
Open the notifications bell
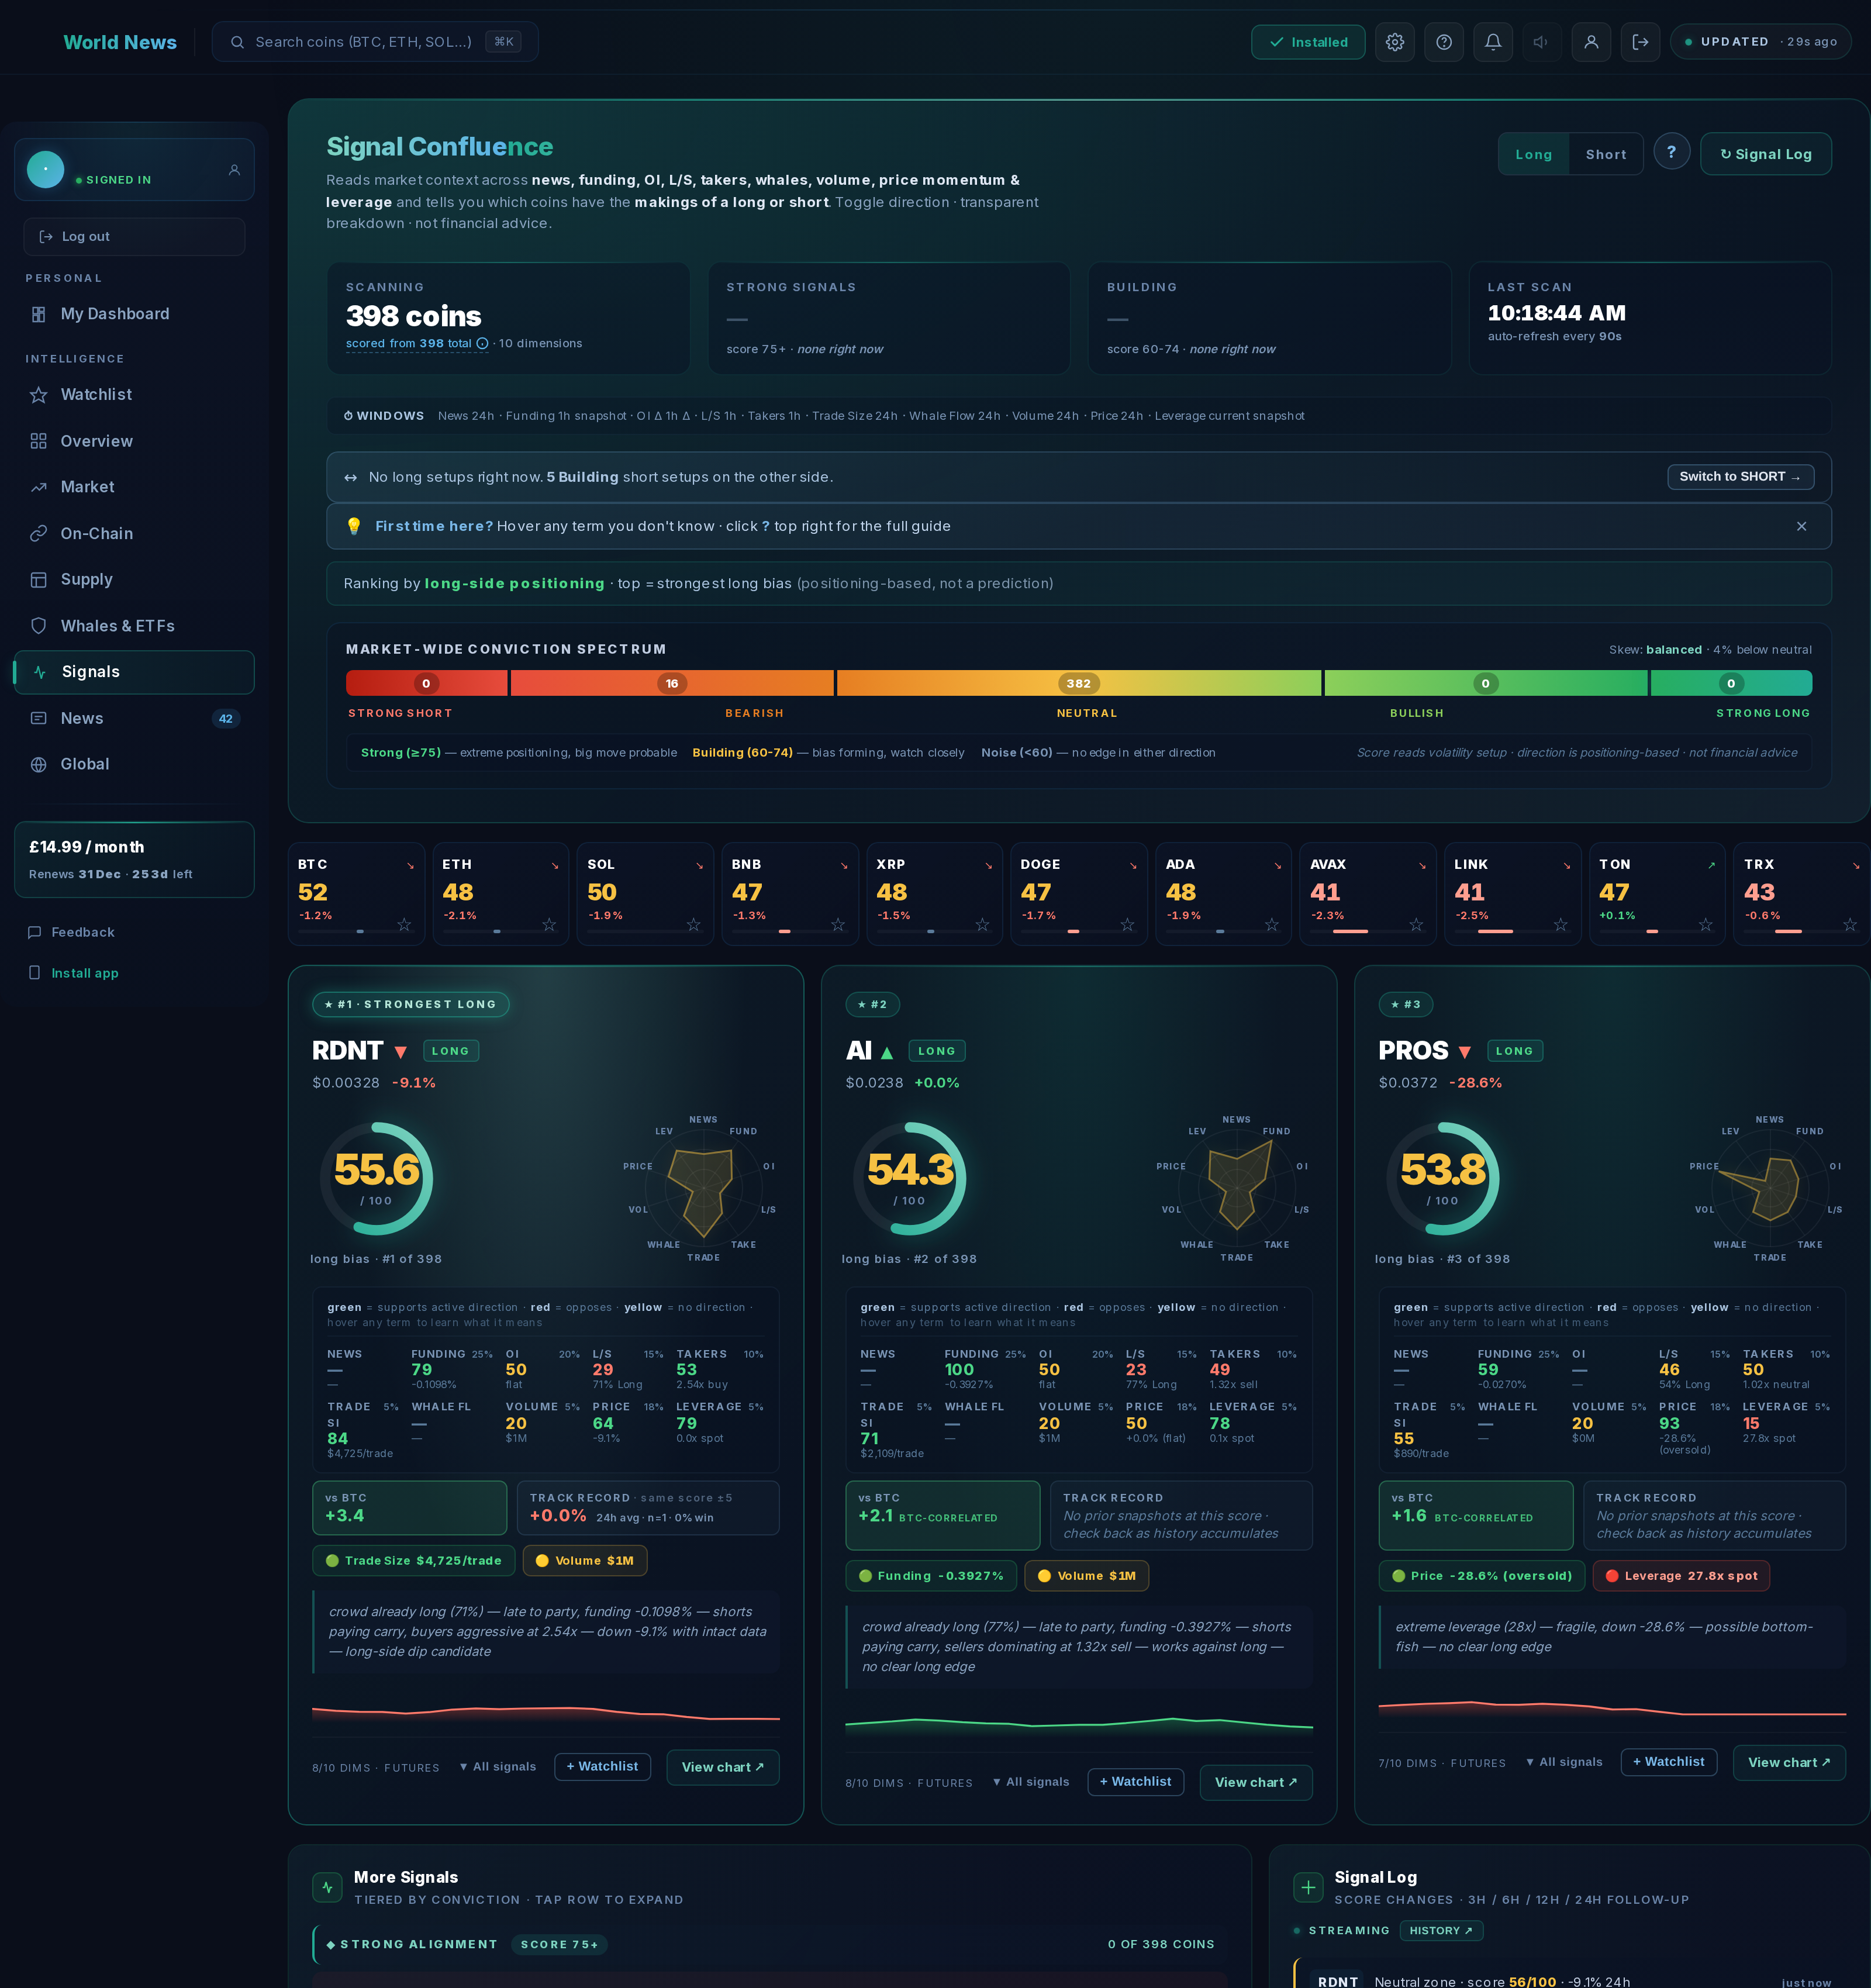[1493, 42]
